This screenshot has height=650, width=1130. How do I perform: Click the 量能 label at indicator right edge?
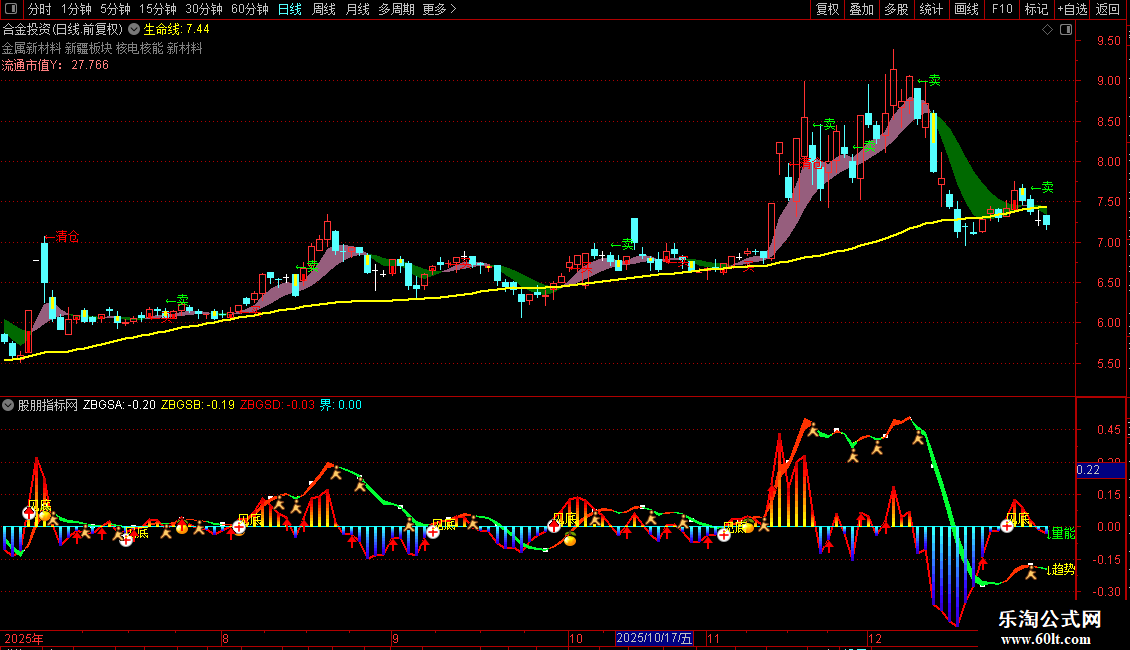pos(1061,533)
